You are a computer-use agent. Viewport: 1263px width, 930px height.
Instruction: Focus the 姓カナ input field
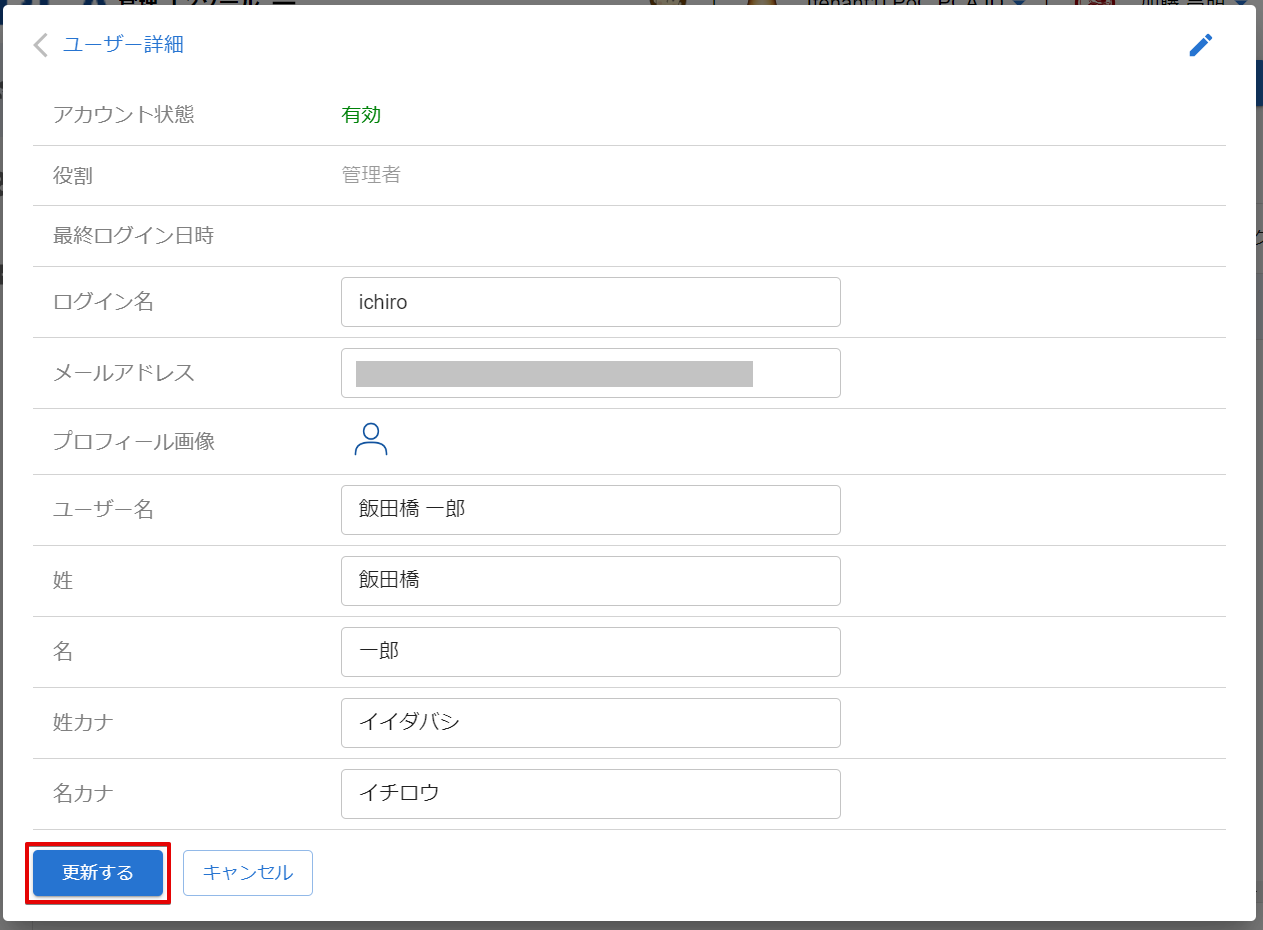pos(591,723)
